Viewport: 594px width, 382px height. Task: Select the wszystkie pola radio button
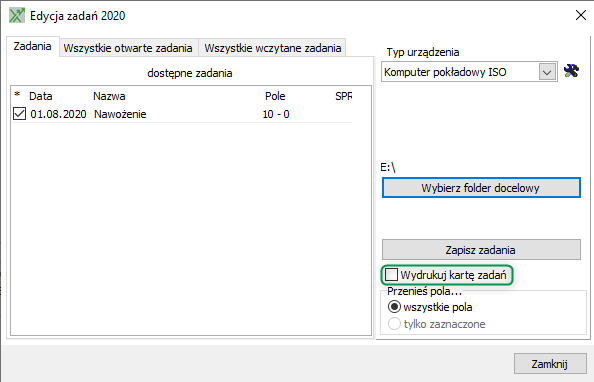(x=394, y=307)
